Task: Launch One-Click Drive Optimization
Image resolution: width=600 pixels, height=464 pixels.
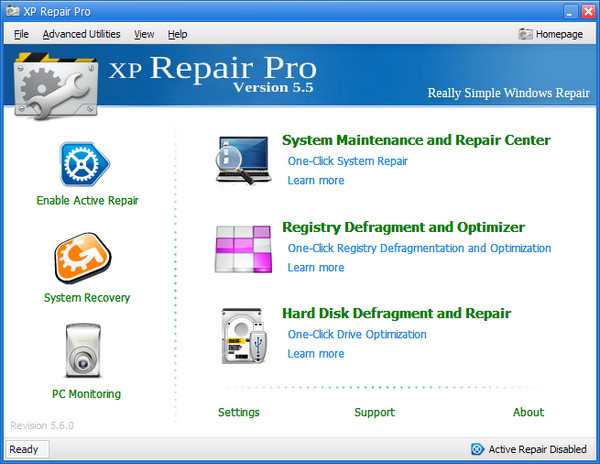Action: (357, 335)
